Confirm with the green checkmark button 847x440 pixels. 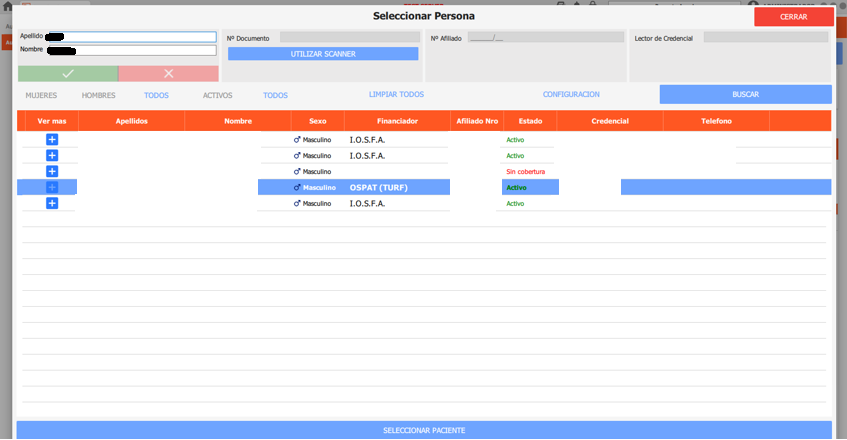pyautogui.click(x=68, y=73)
